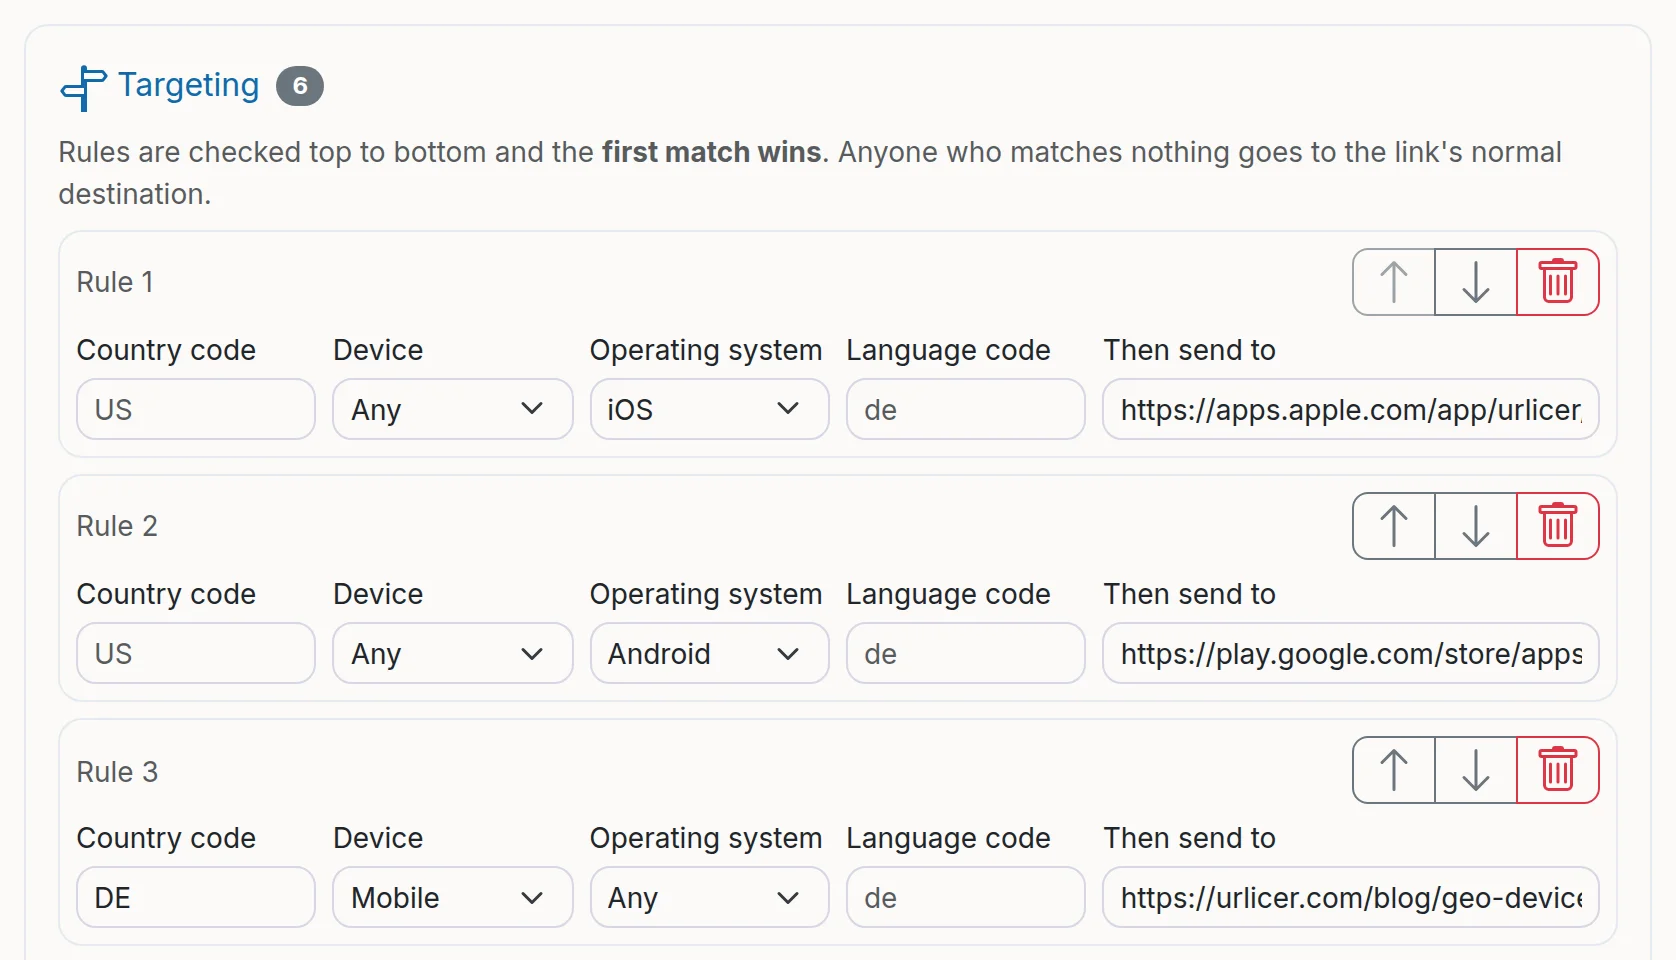Move Rule 2 up with arrow icon

(x=1394, y=526)
